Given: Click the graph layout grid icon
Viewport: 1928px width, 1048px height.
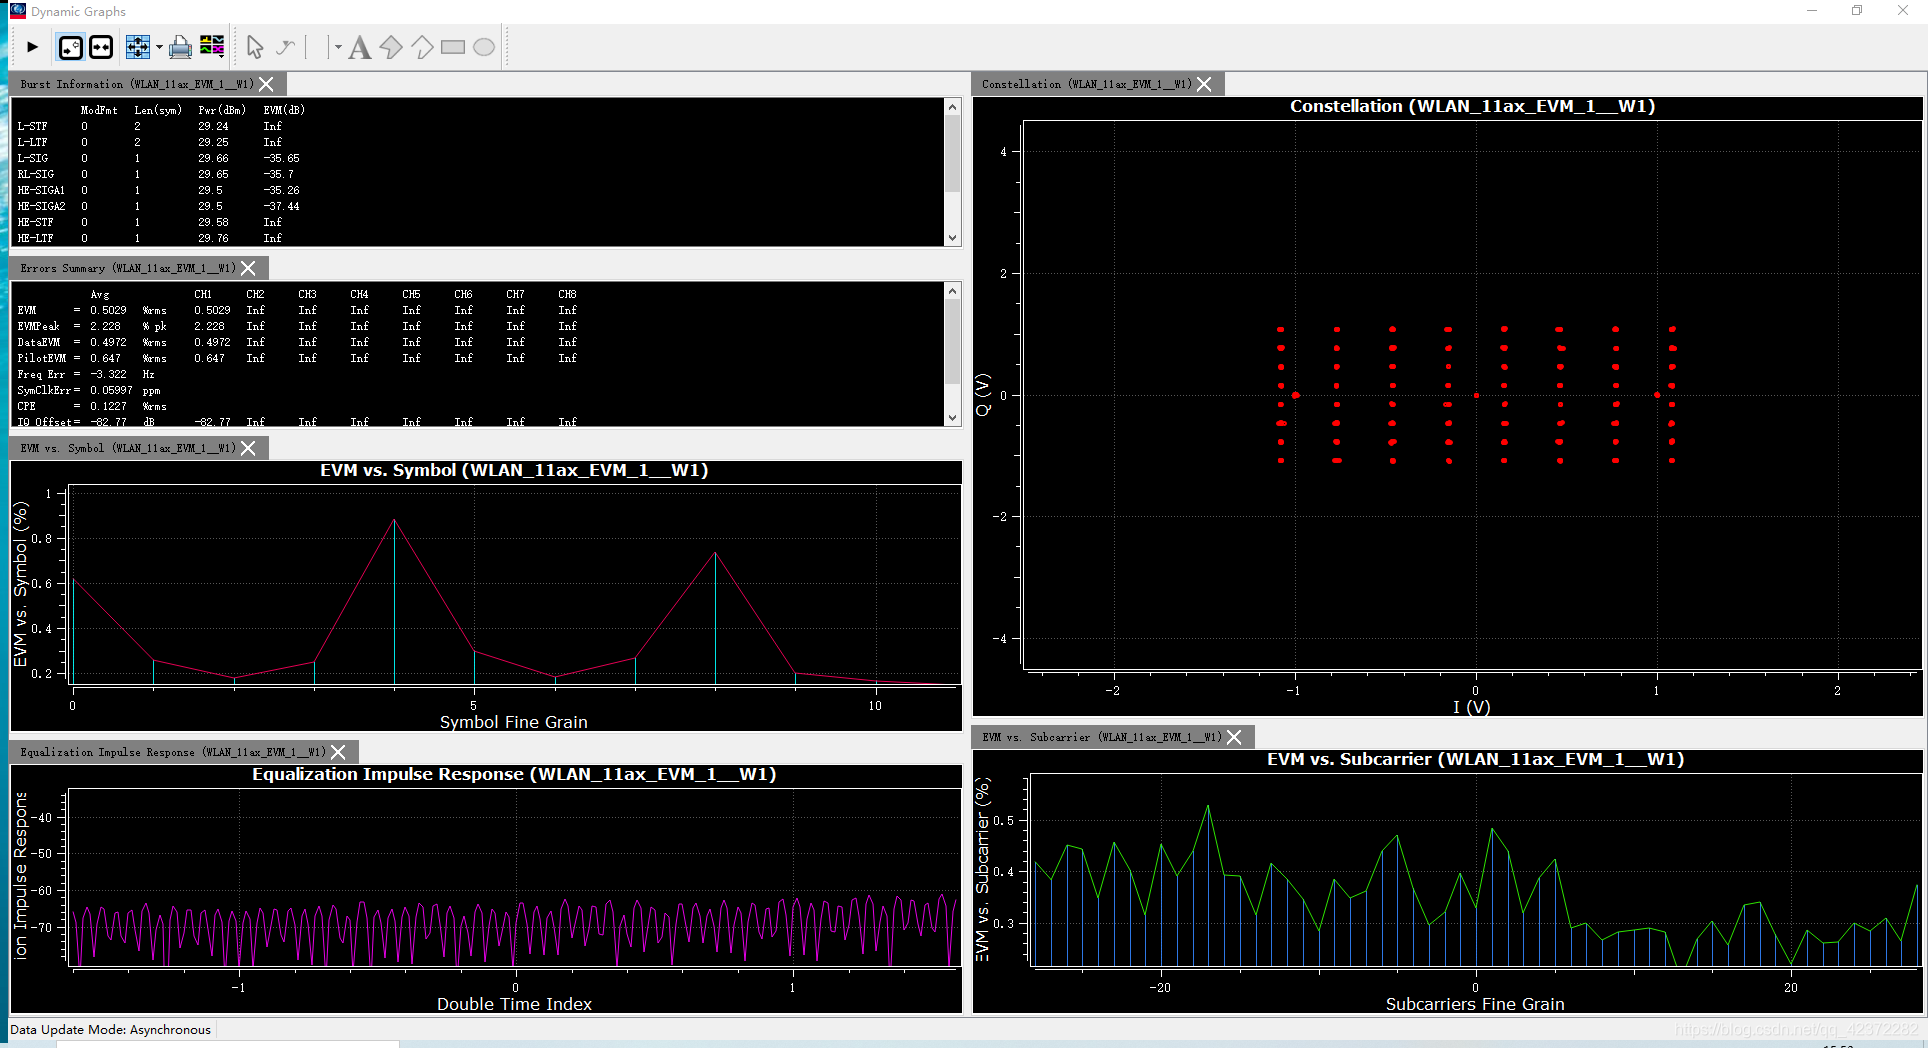Looking at the screenshot, I should click(138, 47).
